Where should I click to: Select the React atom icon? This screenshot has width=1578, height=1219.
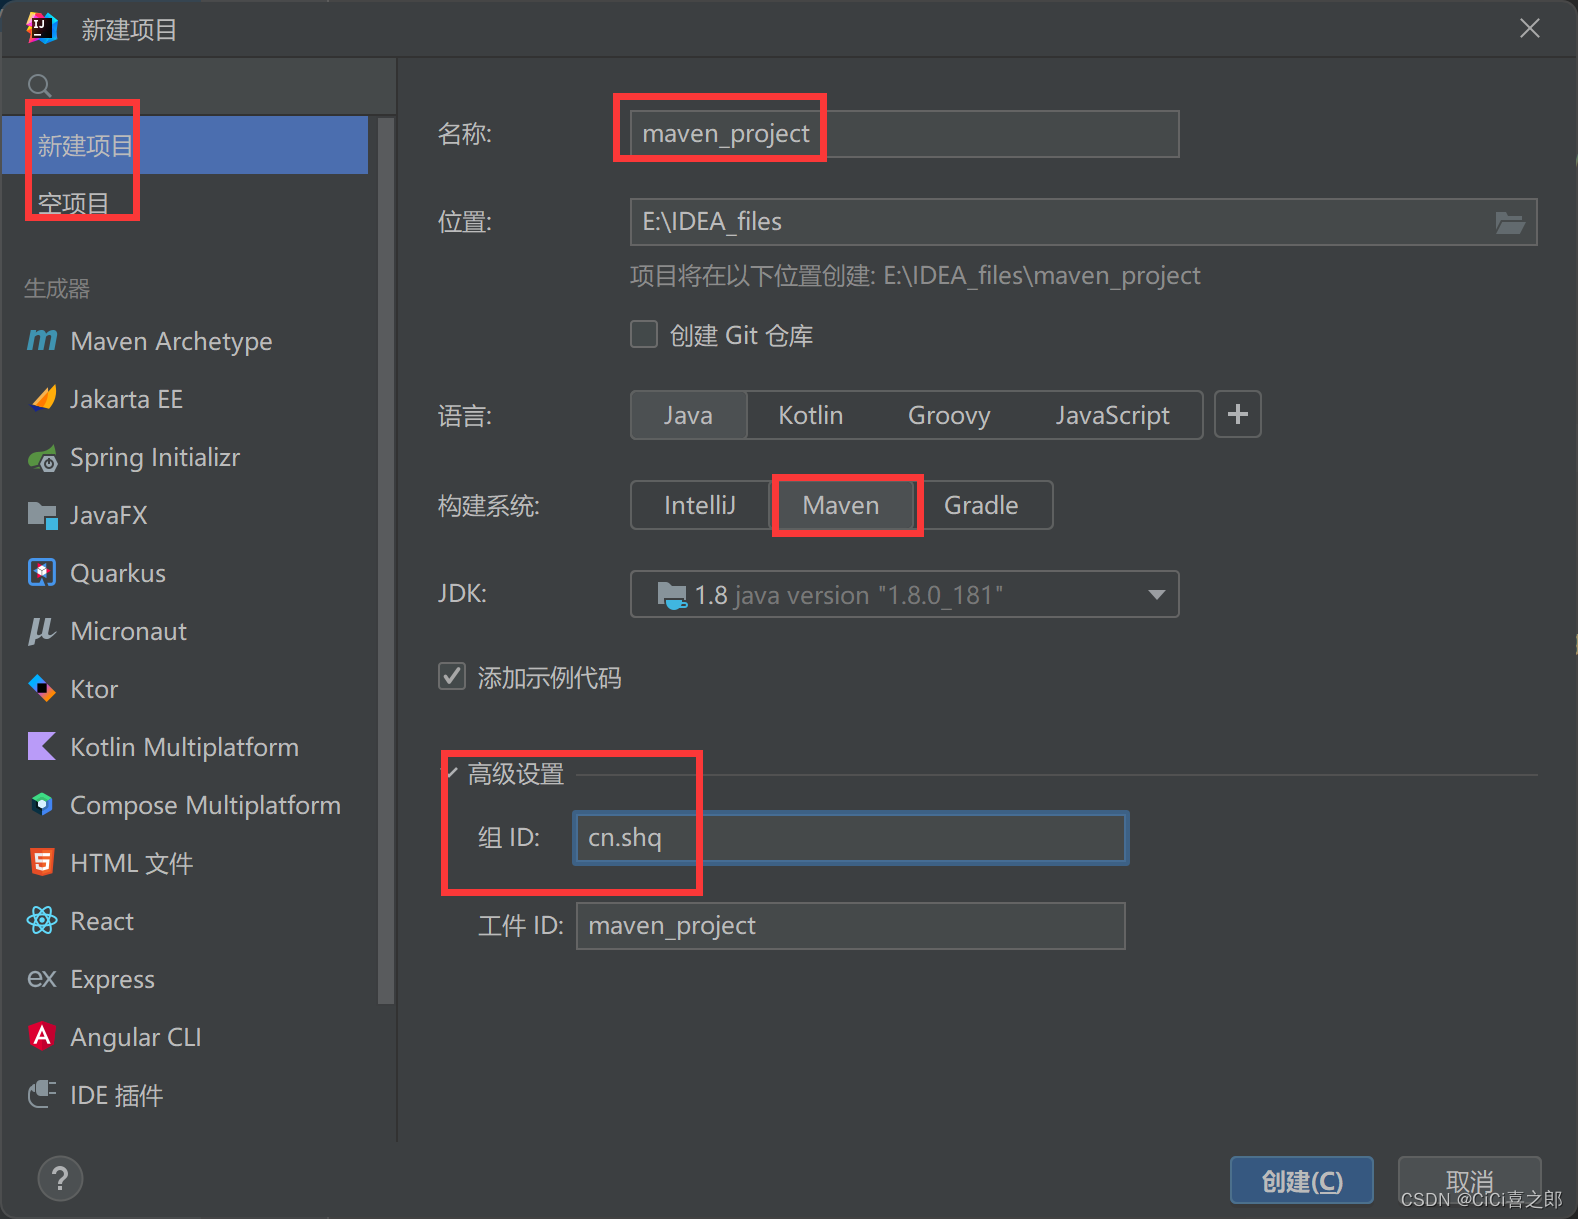[42, 921]
